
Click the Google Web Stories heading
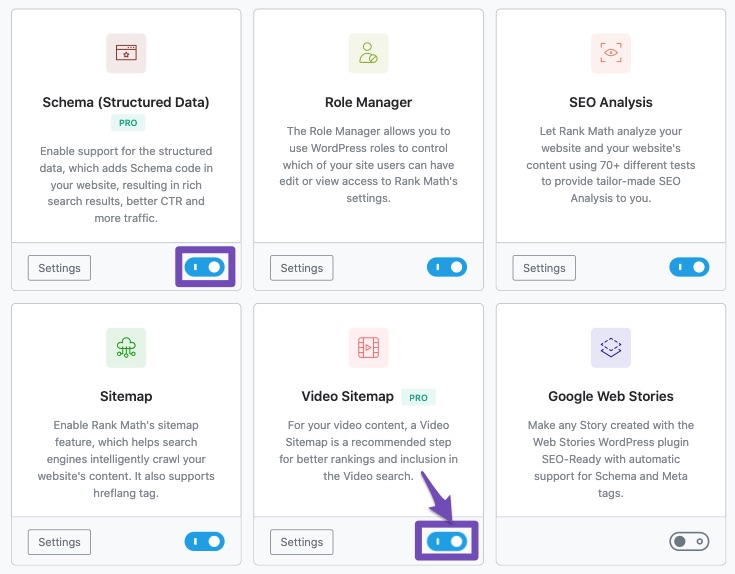pos(611,396)
